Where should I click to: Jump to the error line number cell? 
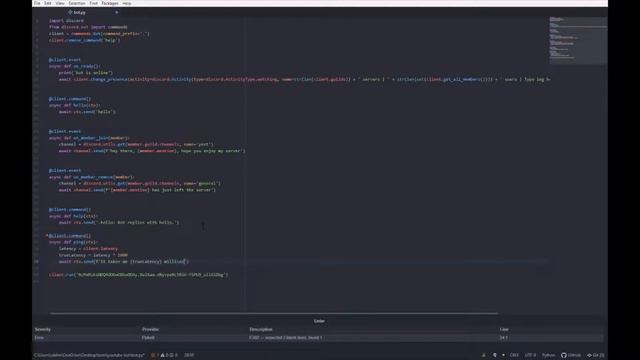pos(504,338)
